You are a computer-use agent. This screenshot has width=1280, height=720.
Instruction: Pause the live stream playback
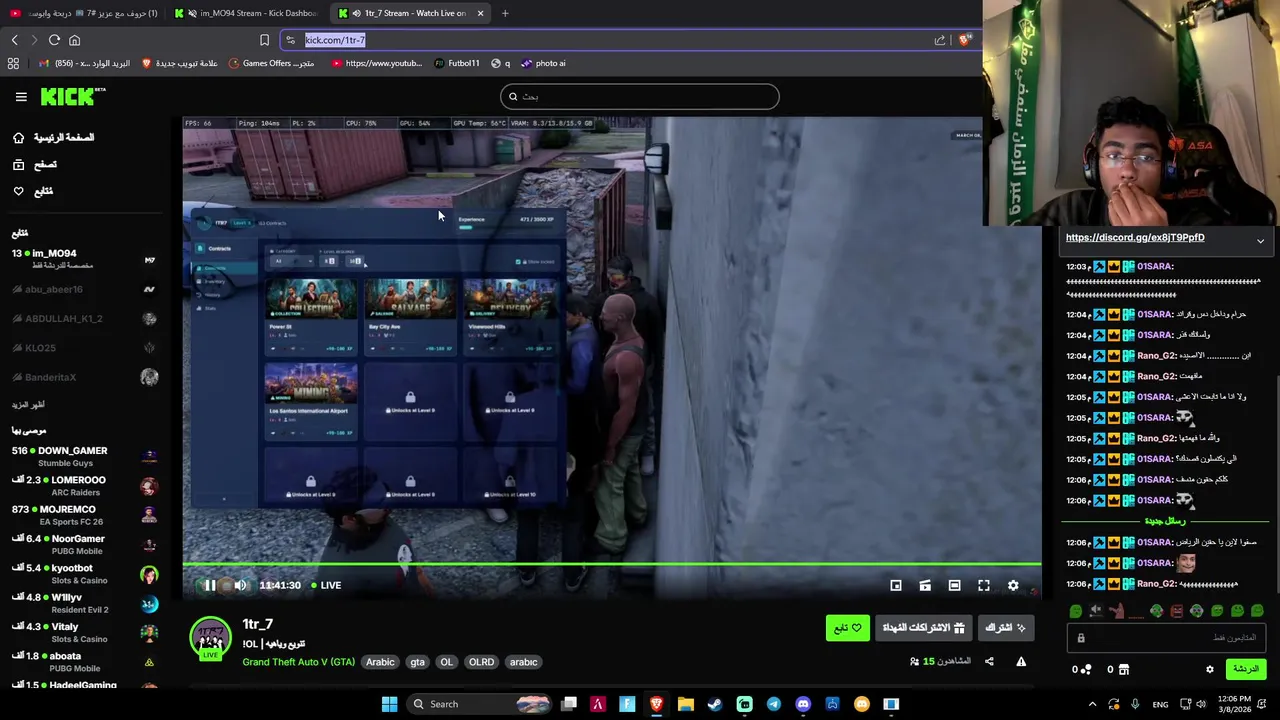click(210, 585)
